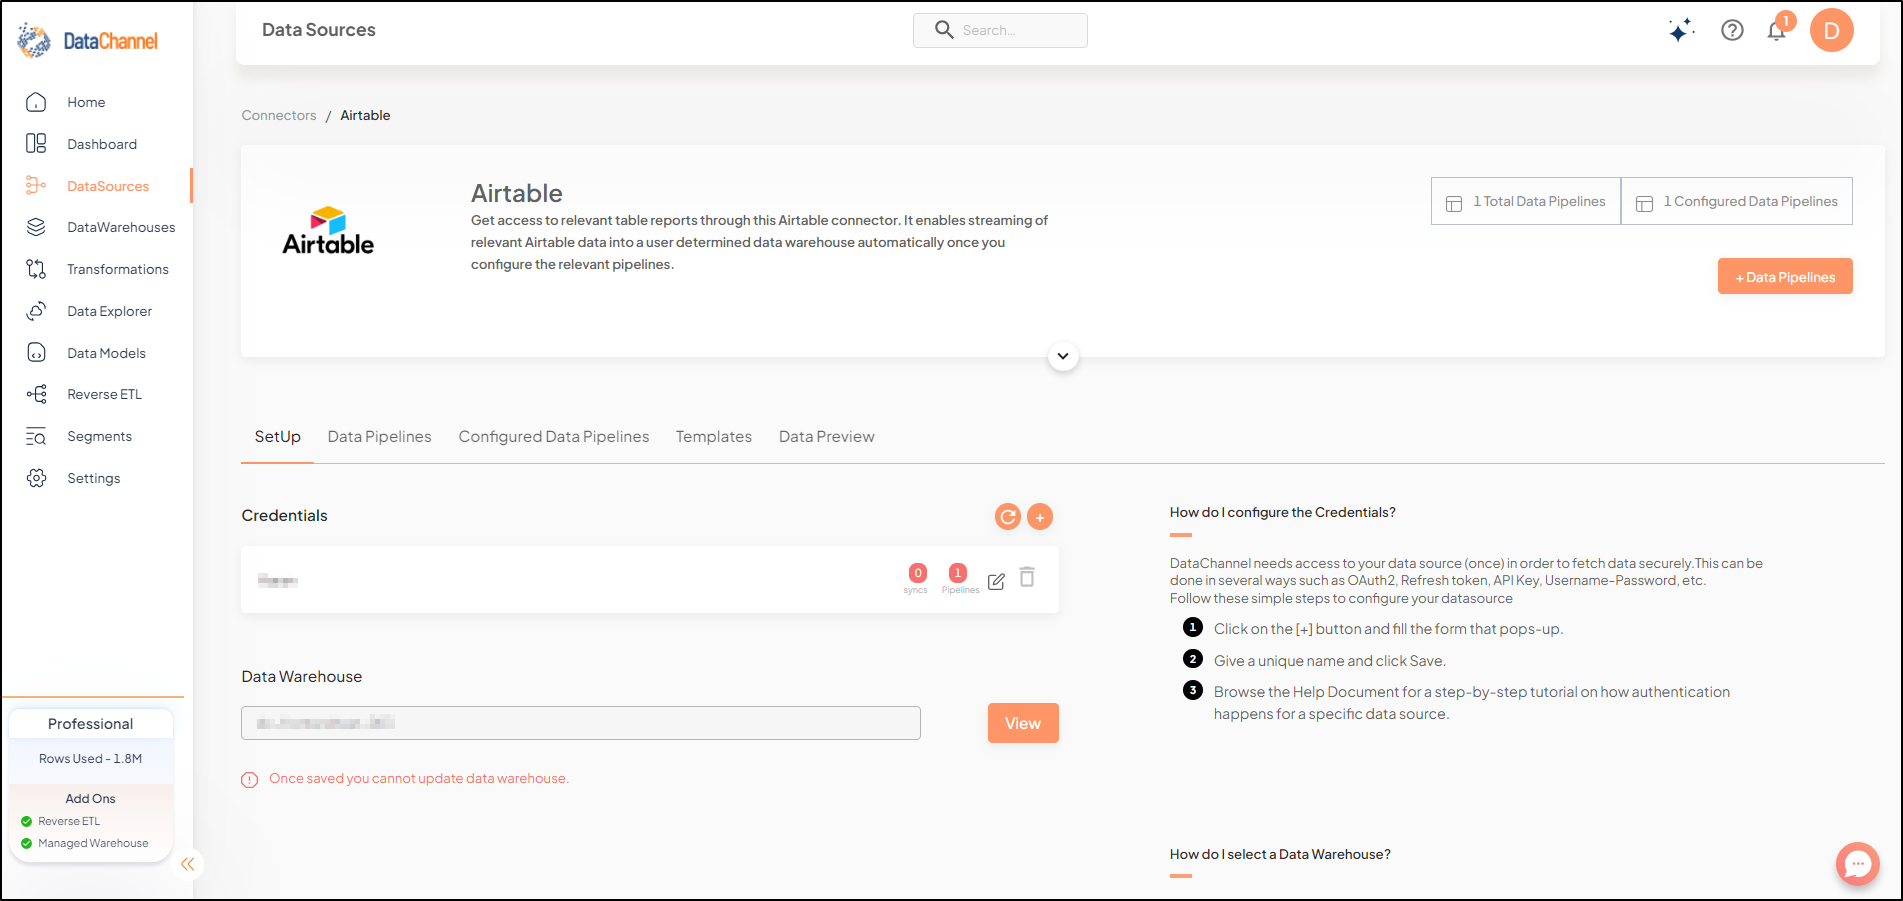
Task: Collapse the sidebar with double chevron
Action: click(187, 864)
